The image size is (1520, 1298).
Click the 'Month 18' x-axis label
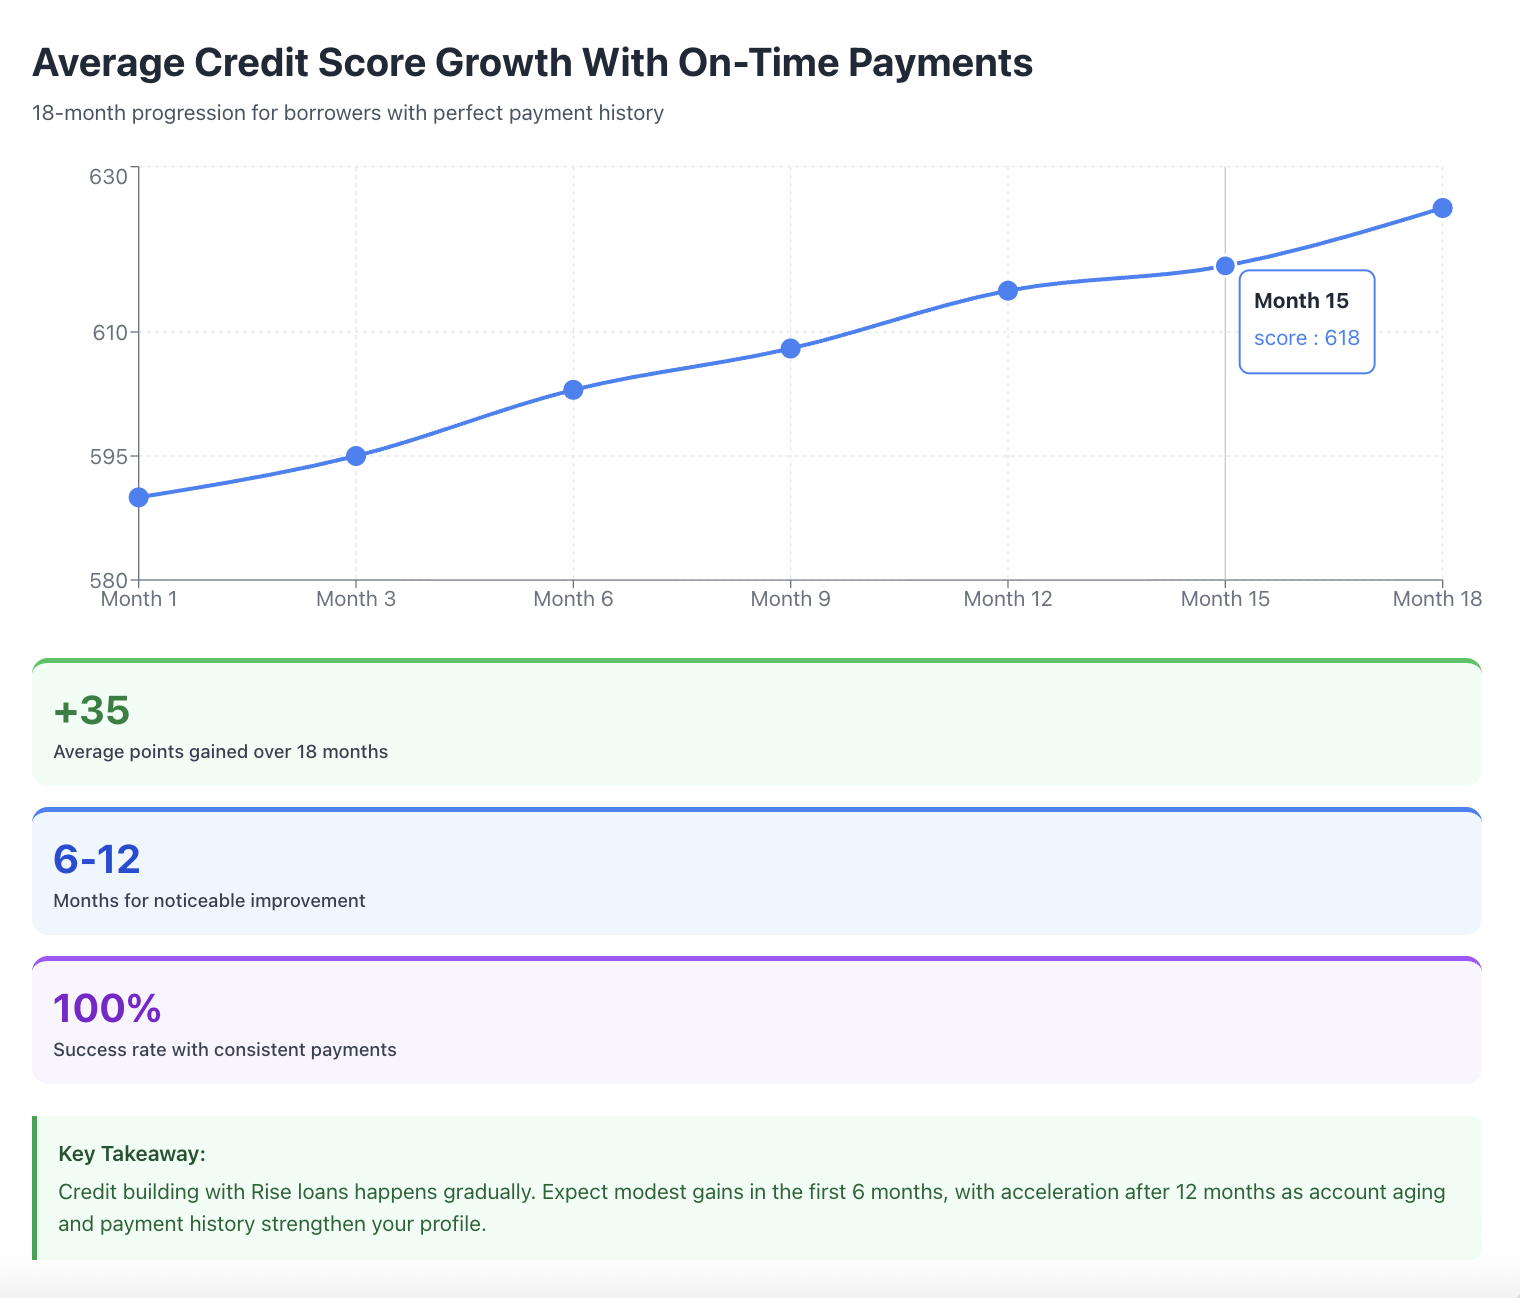1437,599
